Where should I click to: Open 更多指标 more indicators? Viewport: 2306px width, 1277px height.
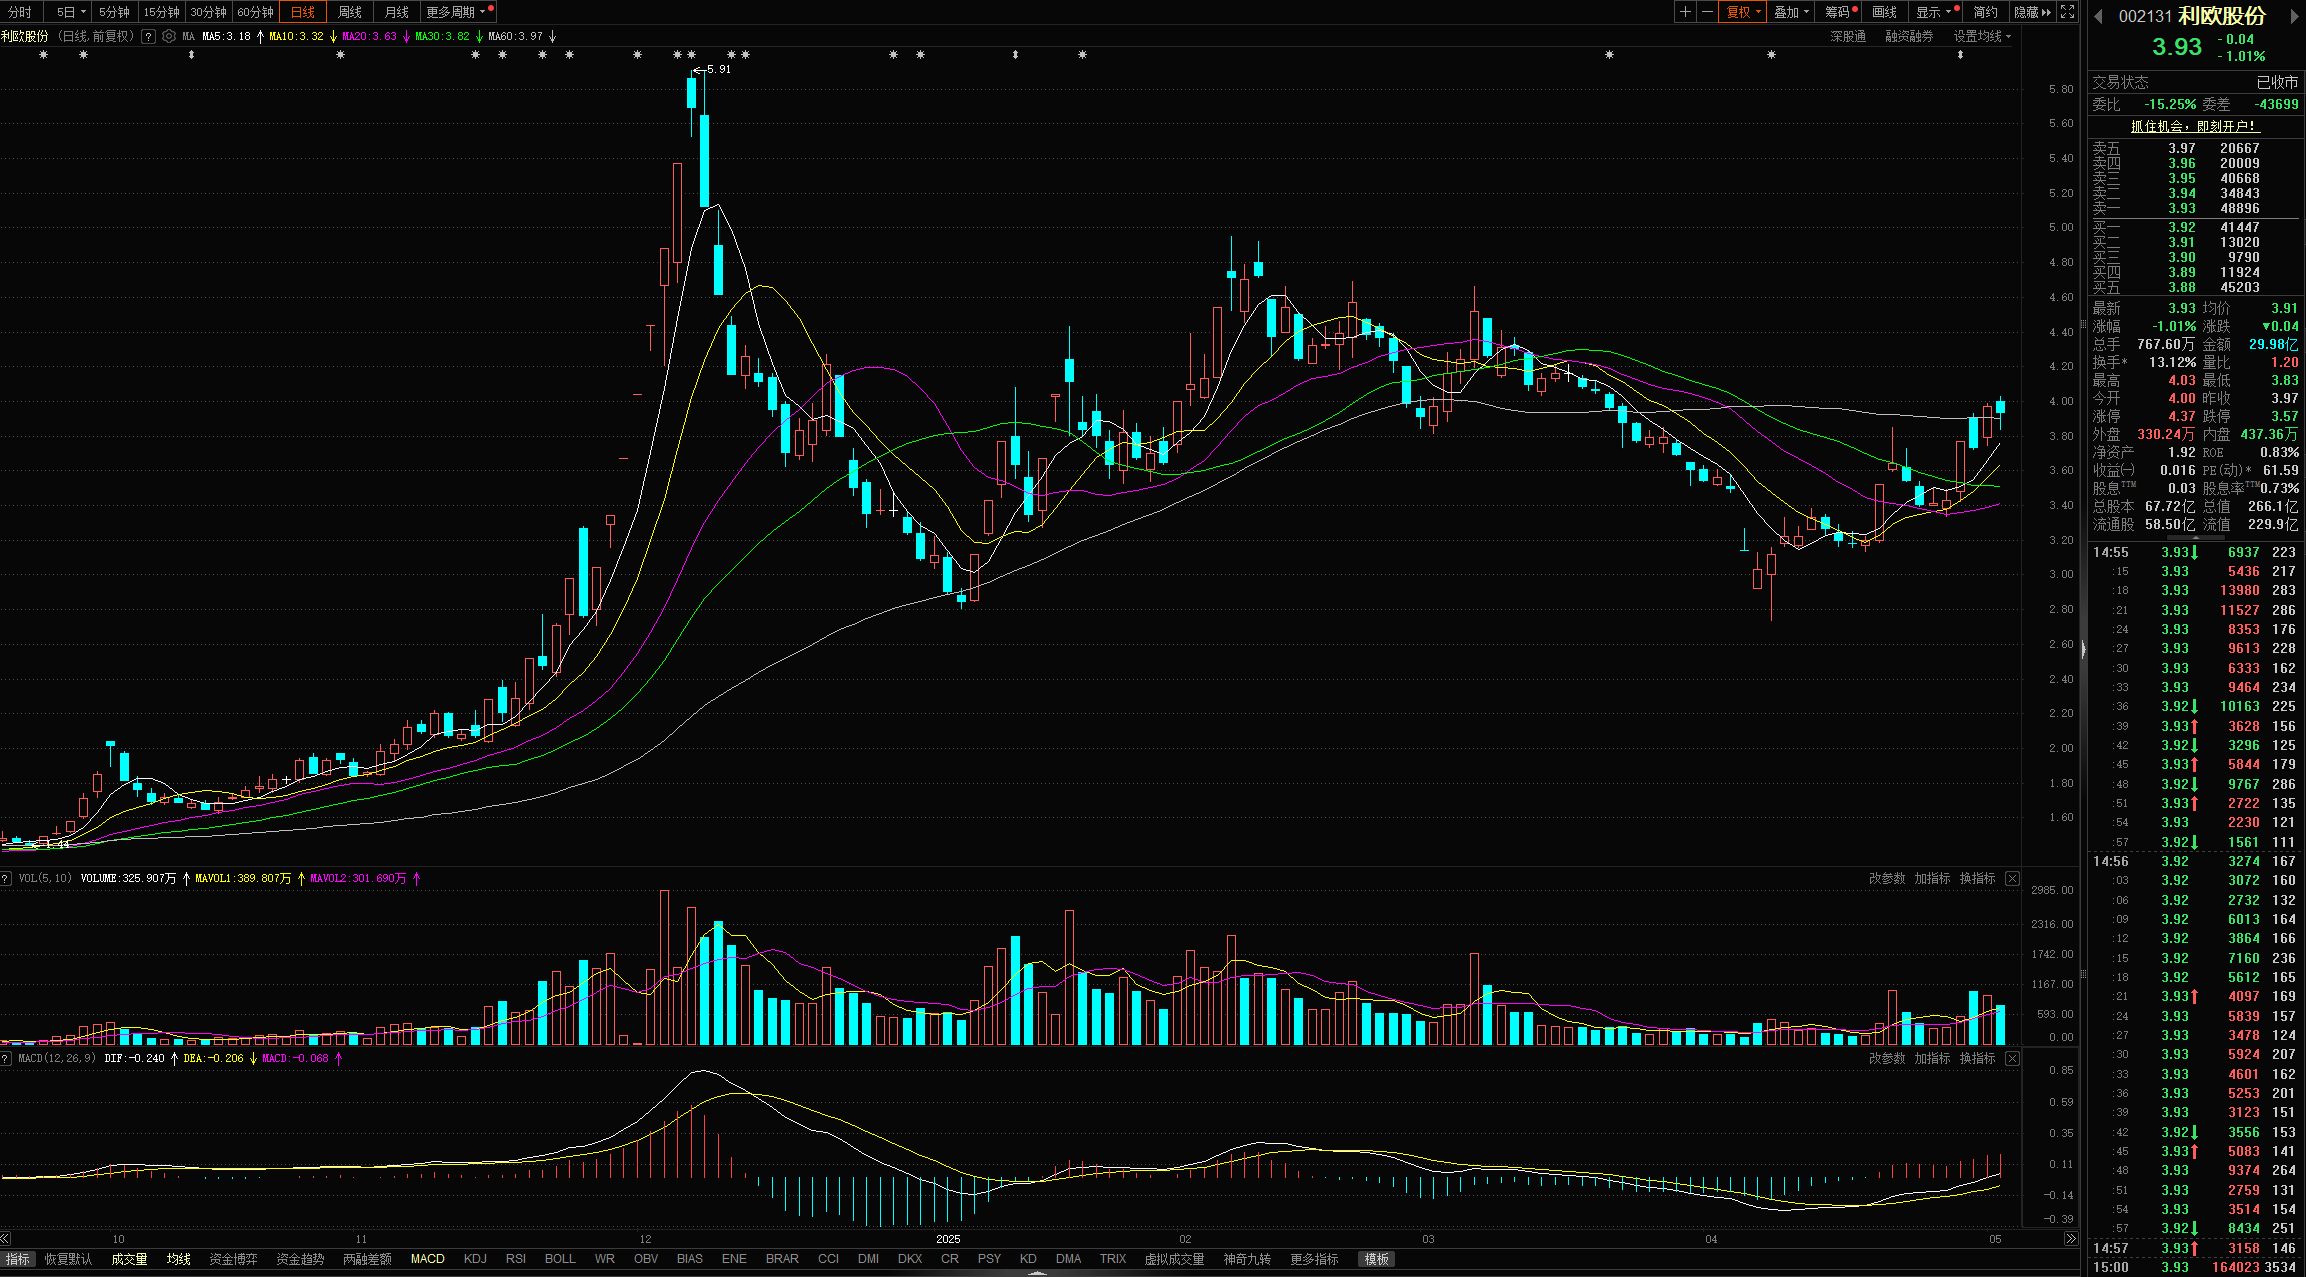(x=1314, y=1259)
